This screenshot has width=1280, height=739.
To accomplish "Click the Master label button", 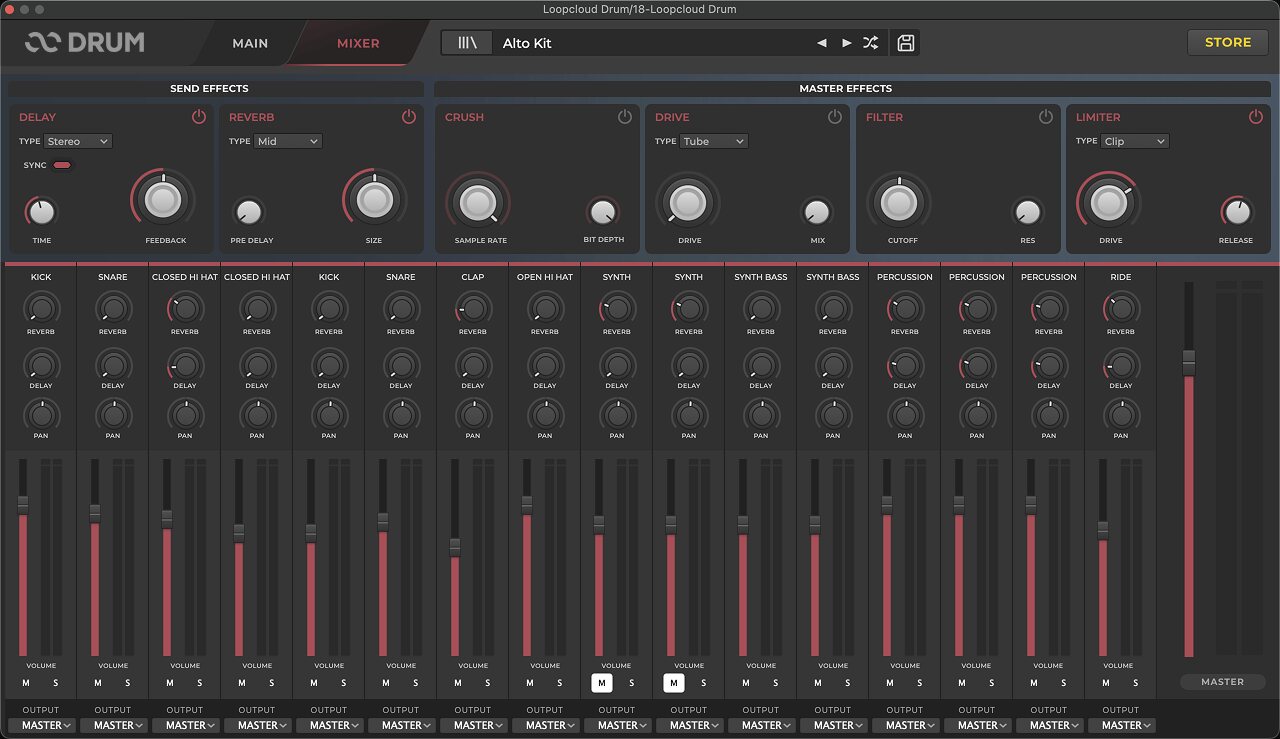I will (1222, 682).
